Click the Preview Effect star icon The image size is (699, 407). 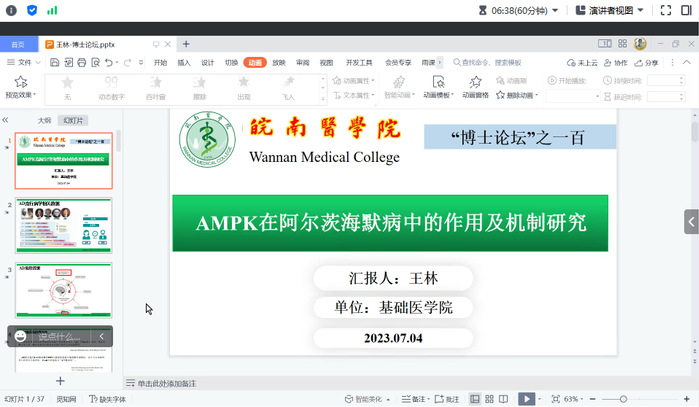click(19, 82)
